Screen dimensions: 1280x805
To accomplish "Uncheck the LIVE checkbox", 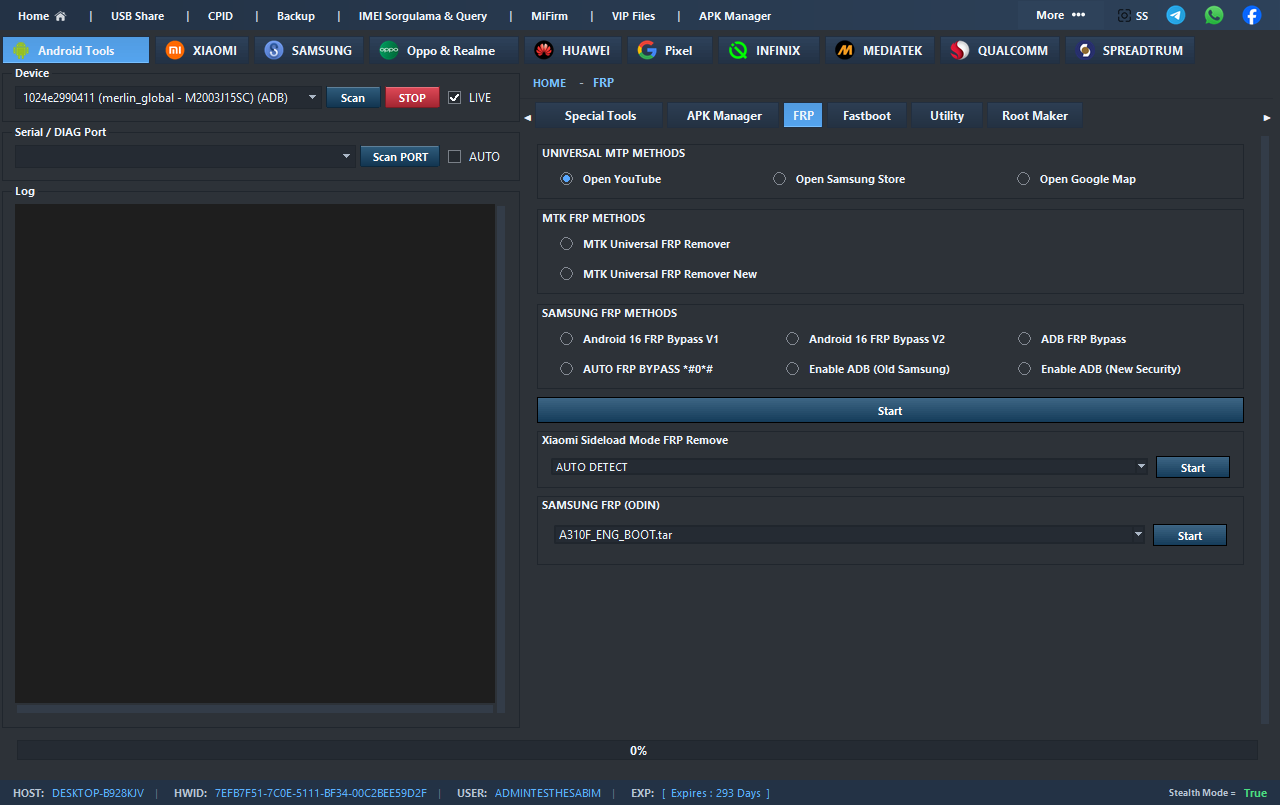I will (455, 98).
